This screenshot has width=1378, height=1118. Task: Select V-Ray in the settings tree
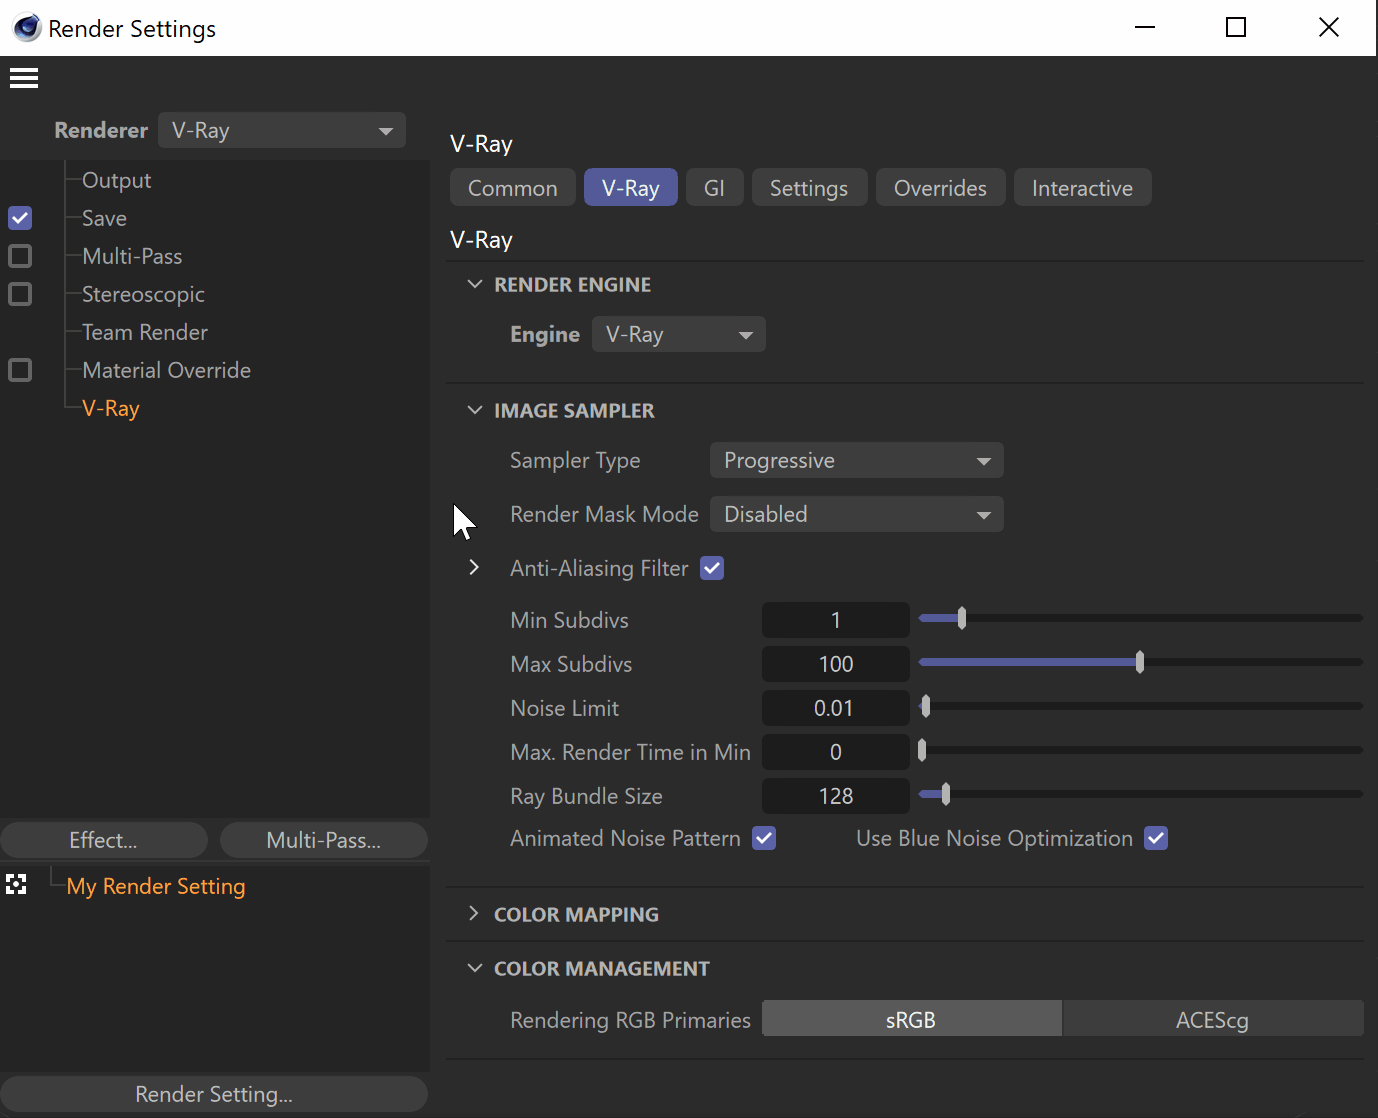pyautogui.click(x=111, y=408)
